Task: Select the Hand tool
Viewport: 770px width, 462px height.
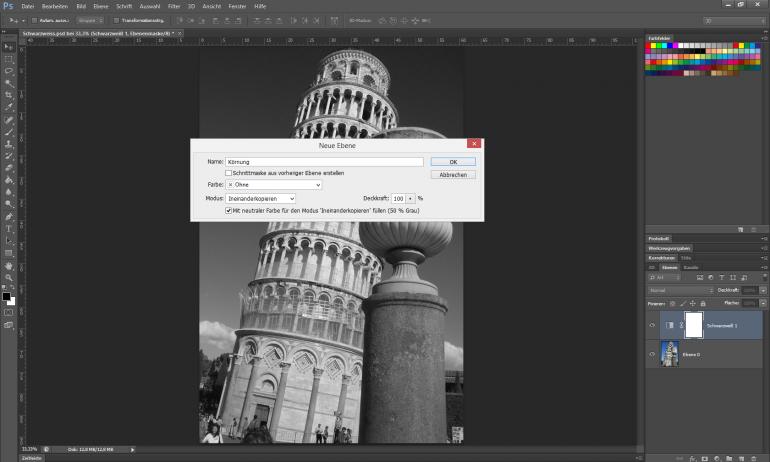Action: pyautogui.click(x=9, y=266)
